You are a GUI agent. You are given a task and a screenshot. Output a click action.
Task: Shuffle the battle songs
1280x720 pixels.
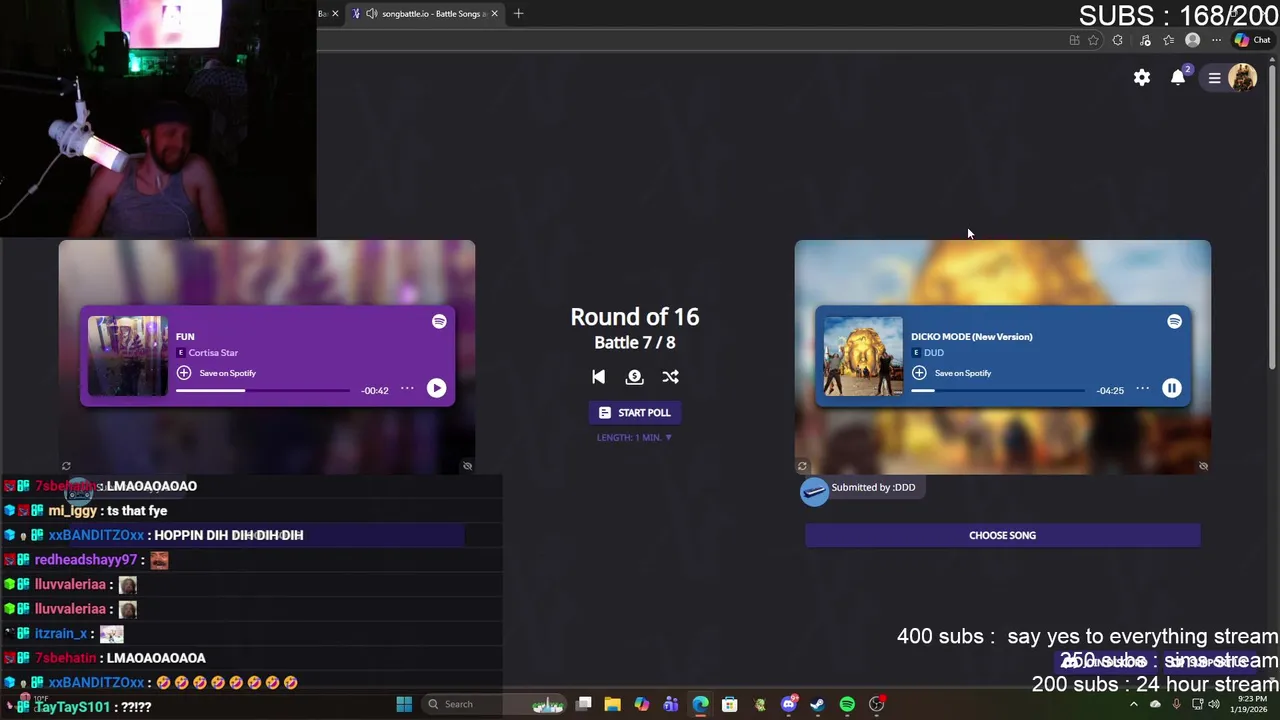(670, 377)
